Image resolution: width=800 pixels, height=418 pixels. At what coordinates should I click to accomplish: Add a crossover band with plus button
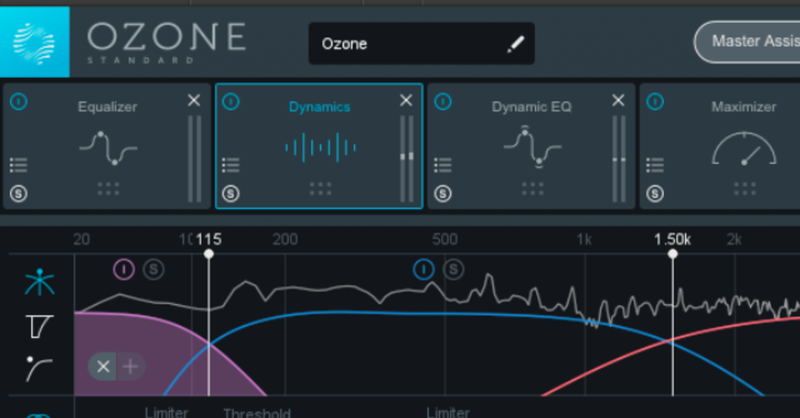[131, 366]
